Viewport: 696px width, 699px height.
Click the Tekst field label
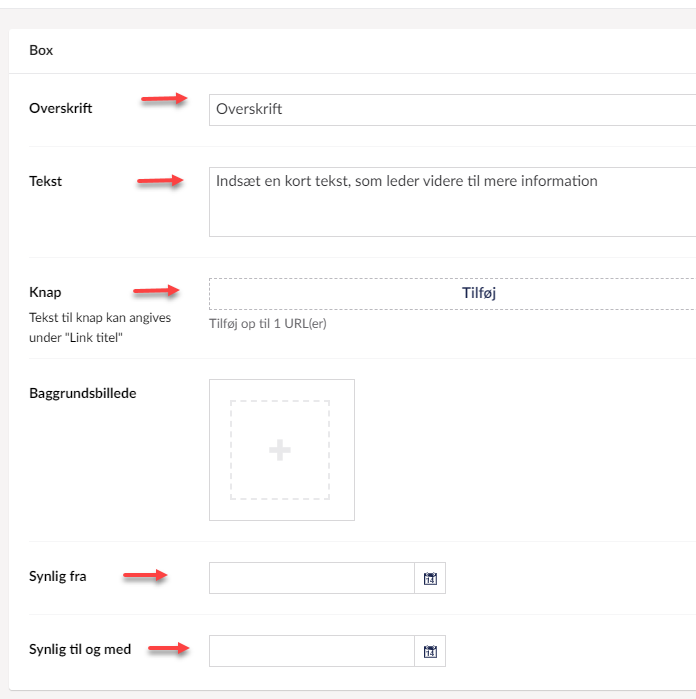click(x=47, y=181)
